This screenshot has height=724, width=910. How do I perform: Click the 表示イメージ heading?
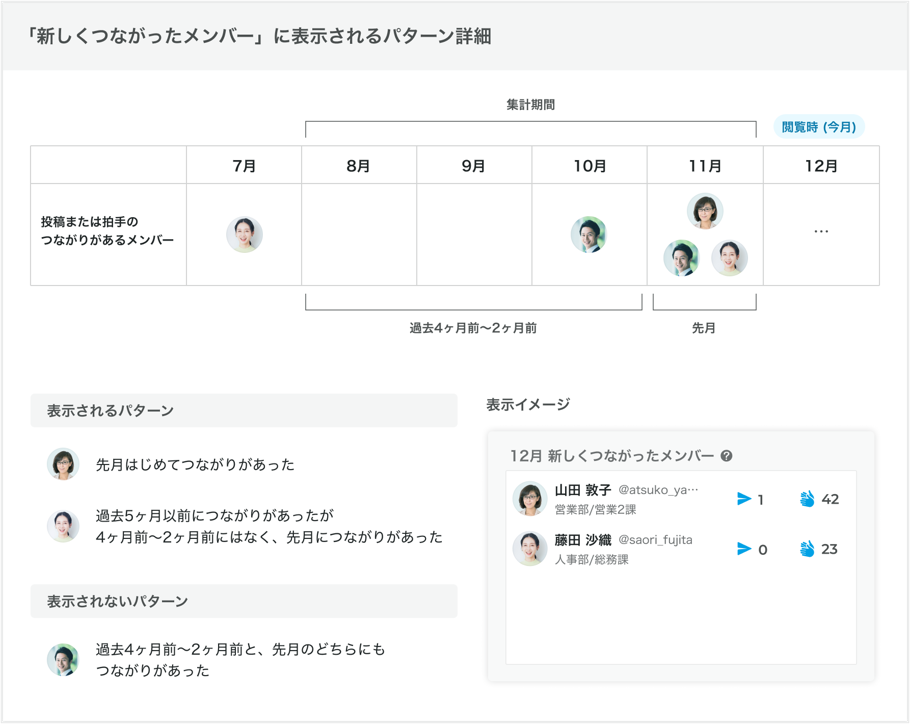[528, 404]
